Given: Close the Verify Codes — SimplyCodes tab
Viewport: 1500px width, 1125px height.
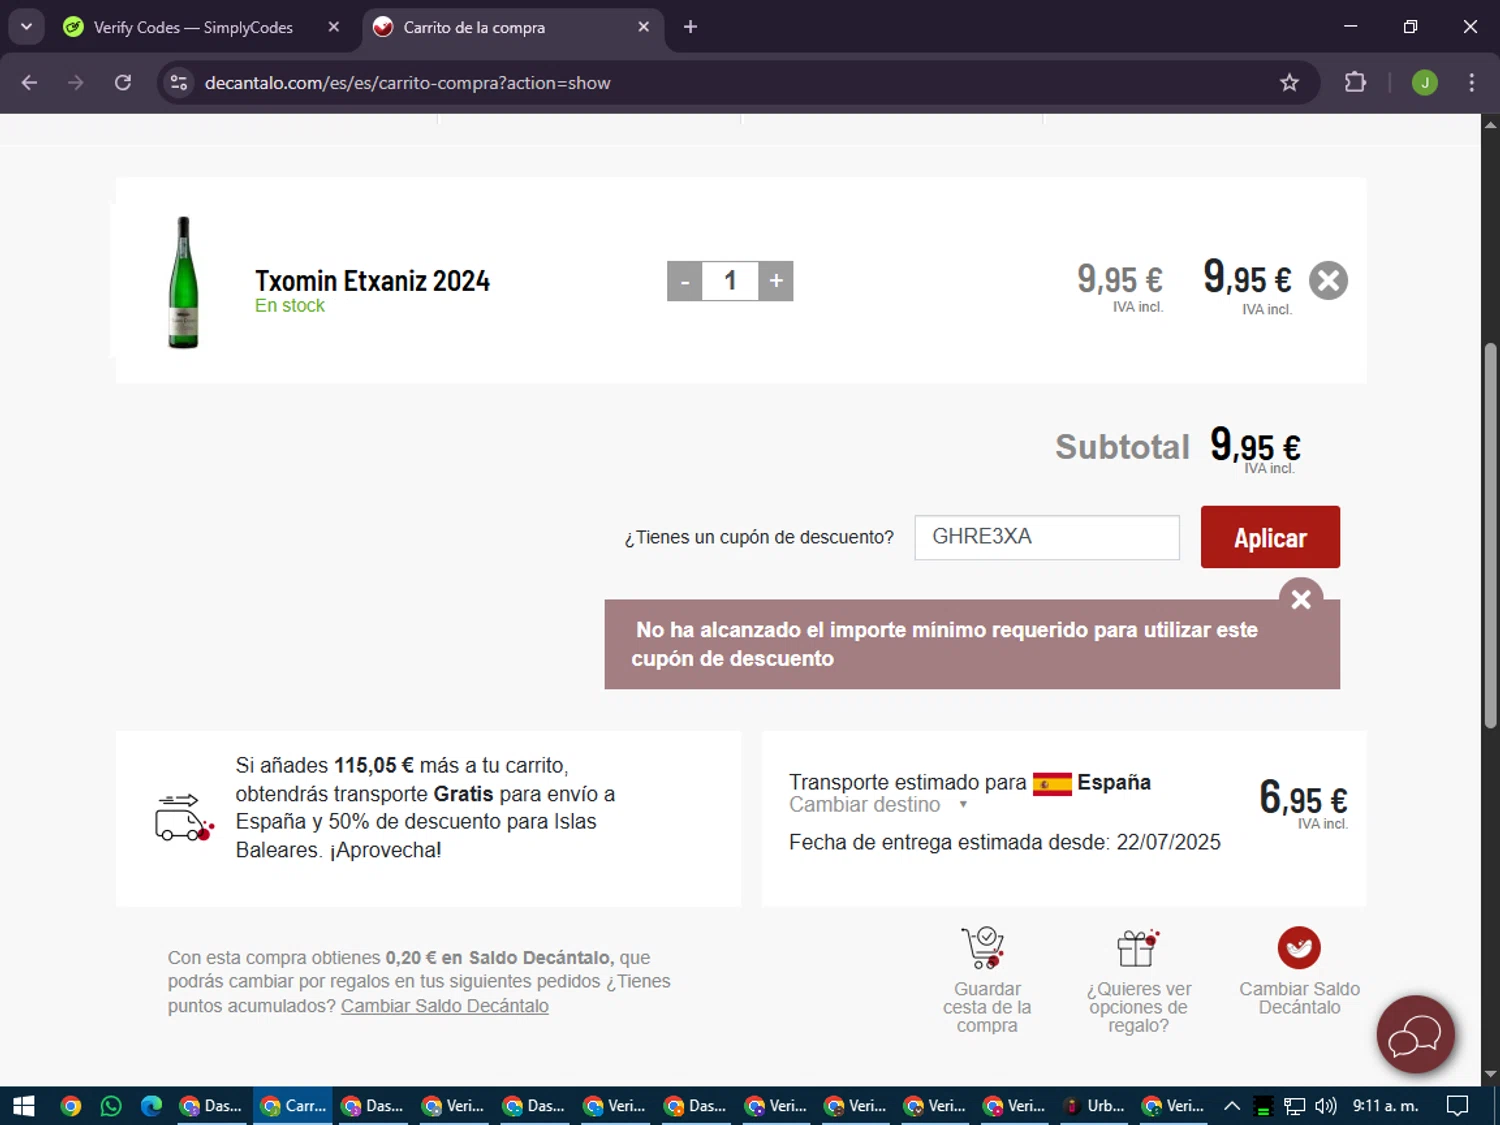Looking at the screenshot, I should 334,27.
